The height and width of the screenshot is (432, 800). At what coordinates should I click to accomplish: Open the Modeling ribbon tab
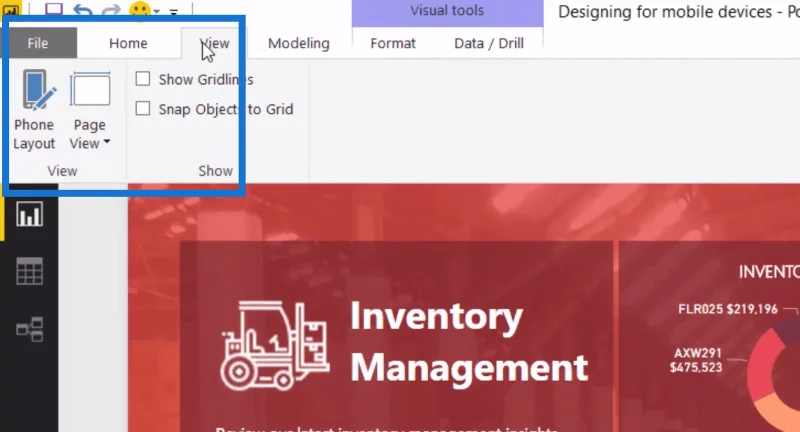[299, 43]
